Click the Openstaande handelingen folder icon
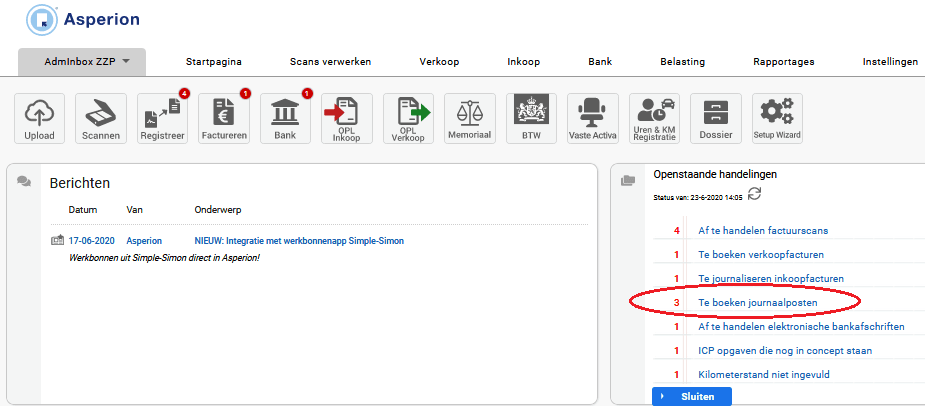Image resolution: width=925 pixels, height=406 pixels. pos(629,181)
